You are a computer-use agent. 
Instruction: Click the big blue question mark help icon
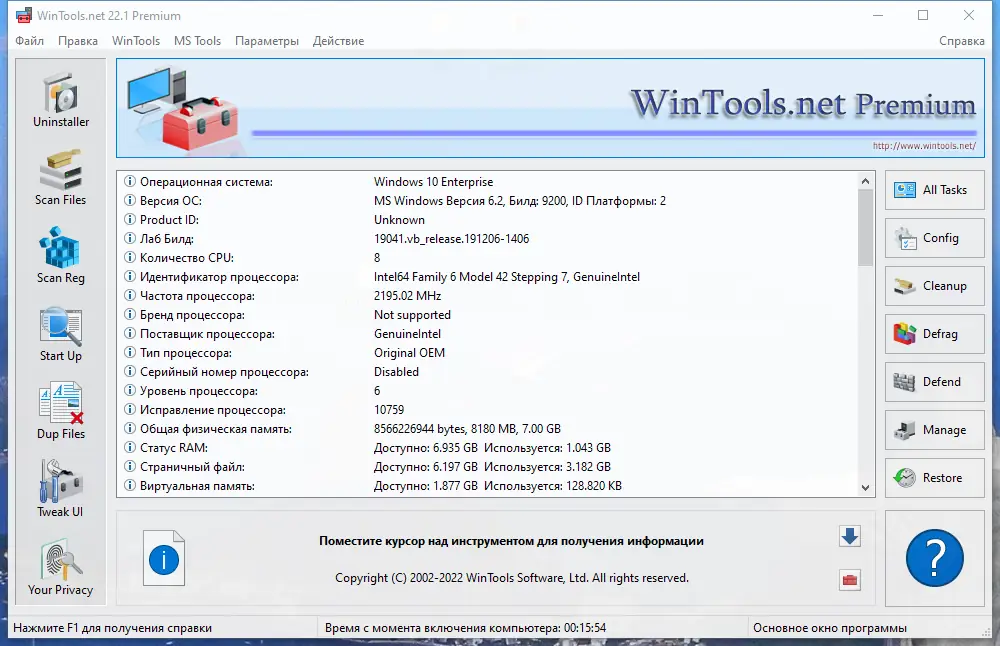934,558
